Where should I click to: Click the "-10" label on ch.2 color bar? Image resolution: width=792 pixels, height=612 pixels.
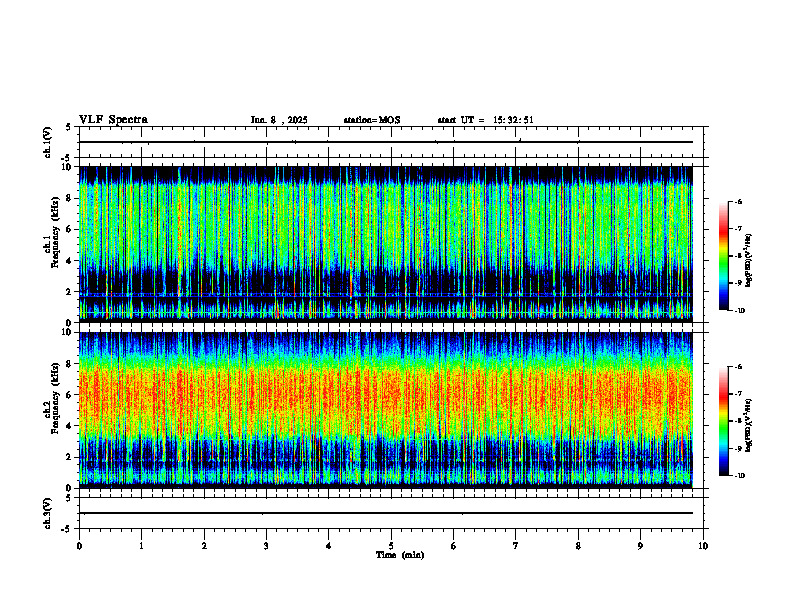pos(739,476)
